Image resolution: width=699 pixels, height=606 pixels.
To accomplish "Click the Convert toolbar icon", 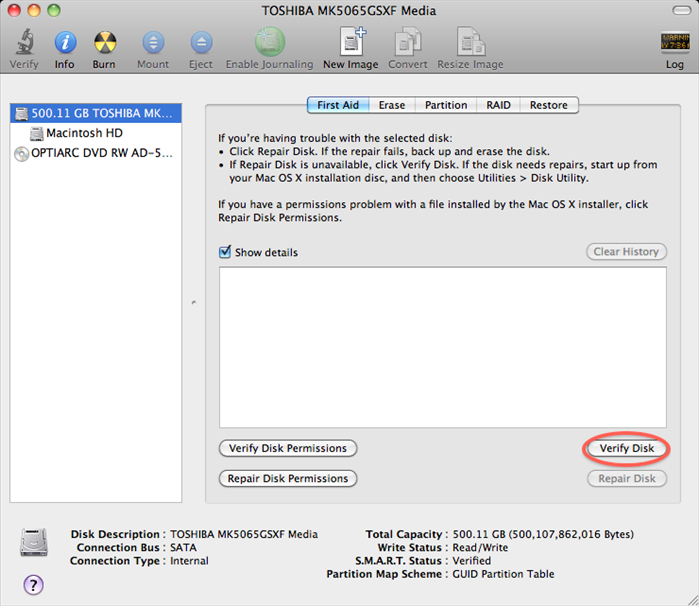I will [x=408, y=41].
